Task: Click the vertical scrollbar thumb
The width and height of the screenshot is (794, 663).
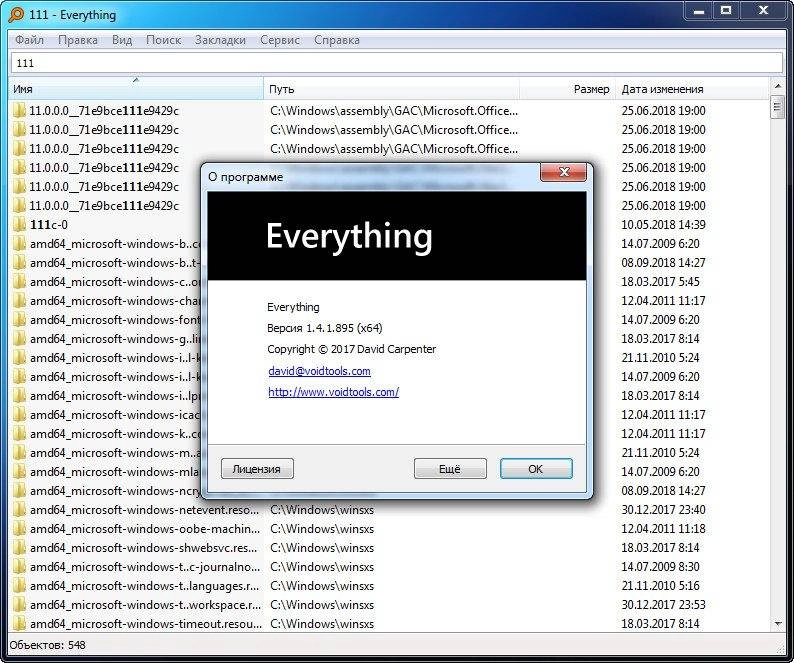Action: tap(778, 107)
